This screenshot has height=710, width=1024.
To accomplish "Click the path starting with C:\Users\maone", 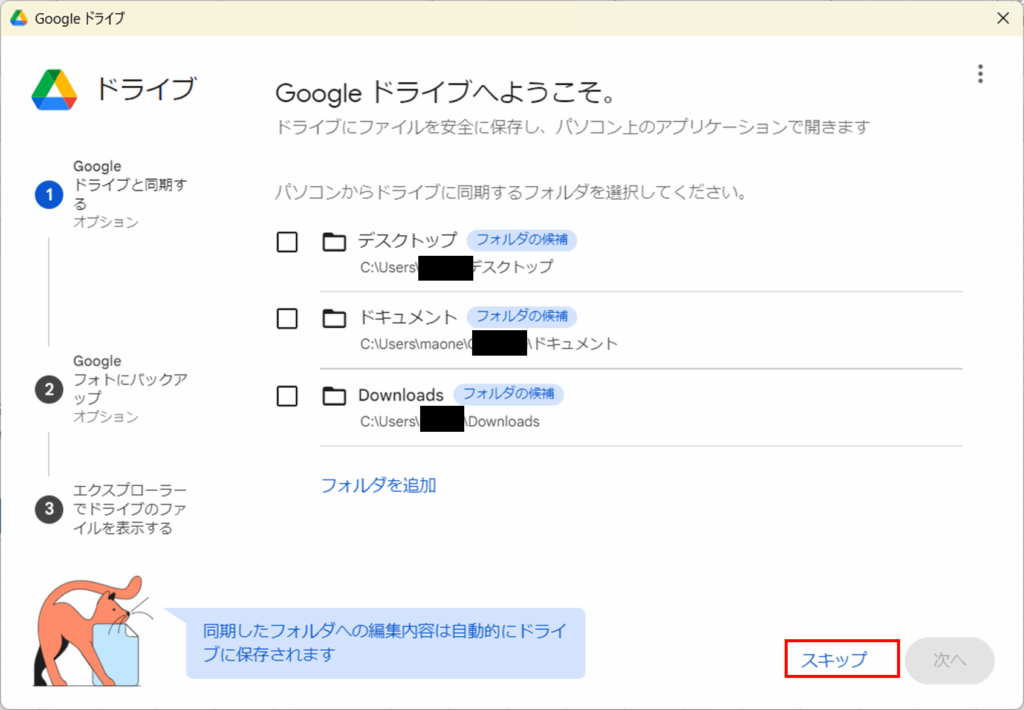I will 488,344.
